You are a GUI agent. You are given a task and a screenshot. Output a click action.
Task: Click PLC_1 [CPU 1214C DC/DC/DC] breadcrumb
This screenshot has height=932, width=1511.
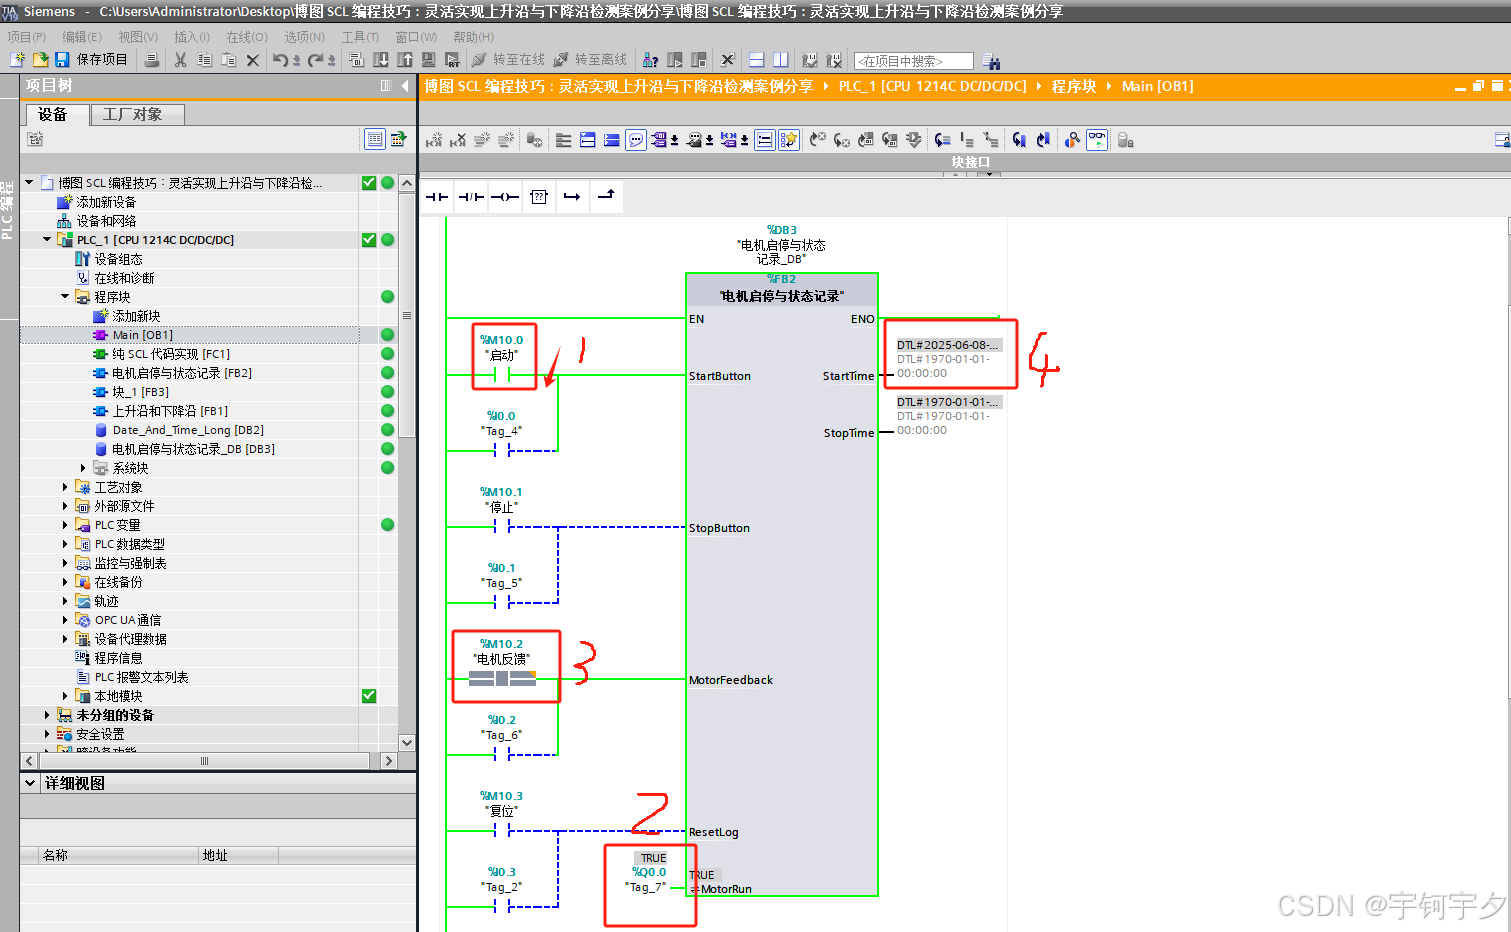(x=932, y=86)
